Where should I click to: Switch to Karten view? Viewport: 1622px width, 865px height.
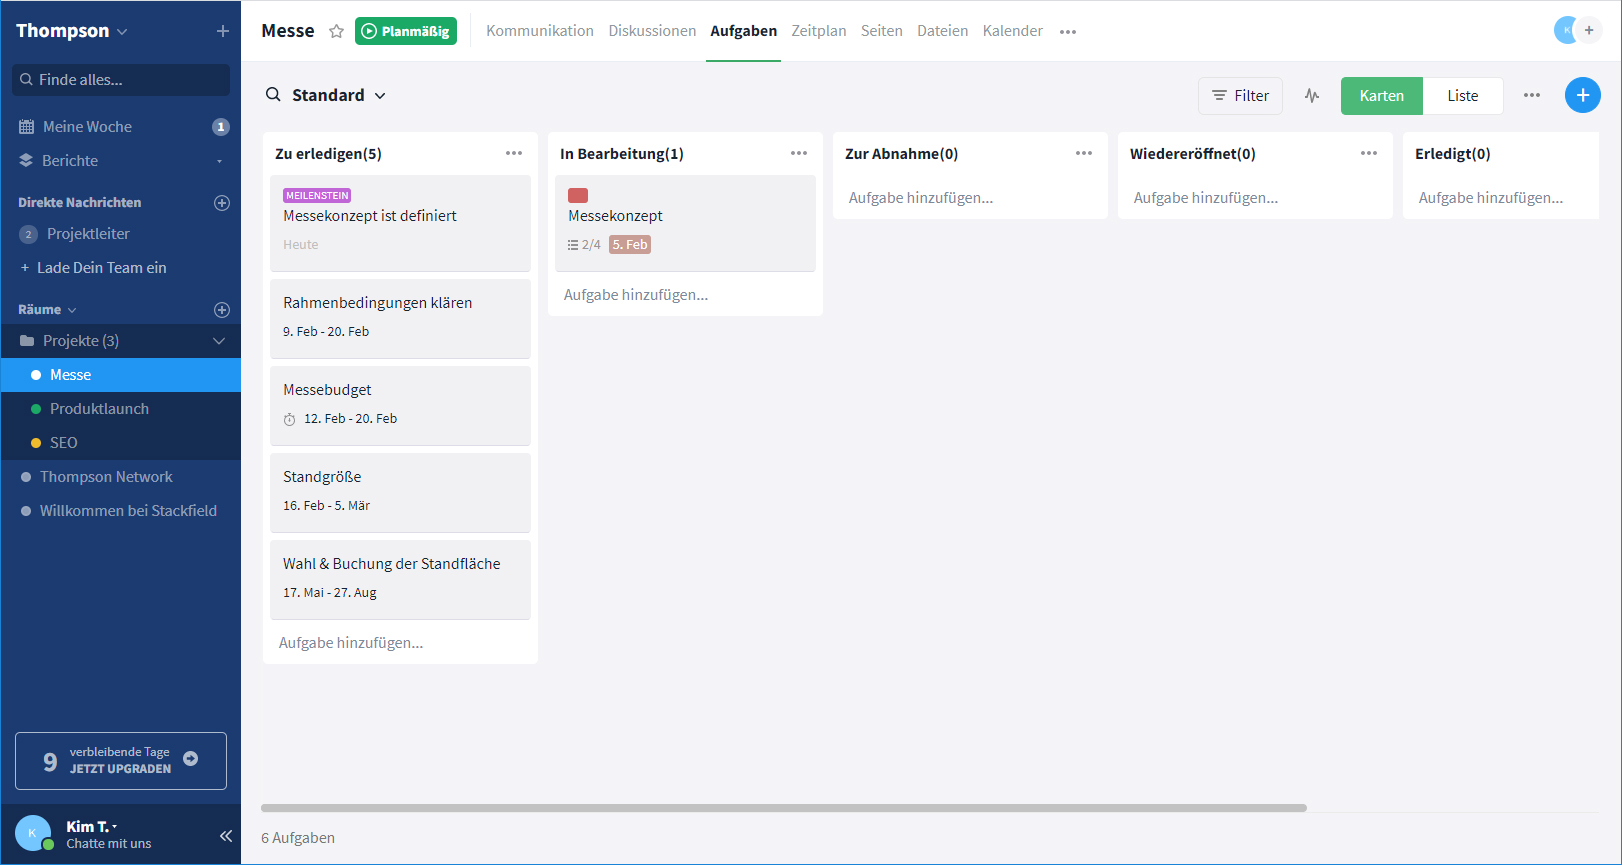(x=1381, y=96)
